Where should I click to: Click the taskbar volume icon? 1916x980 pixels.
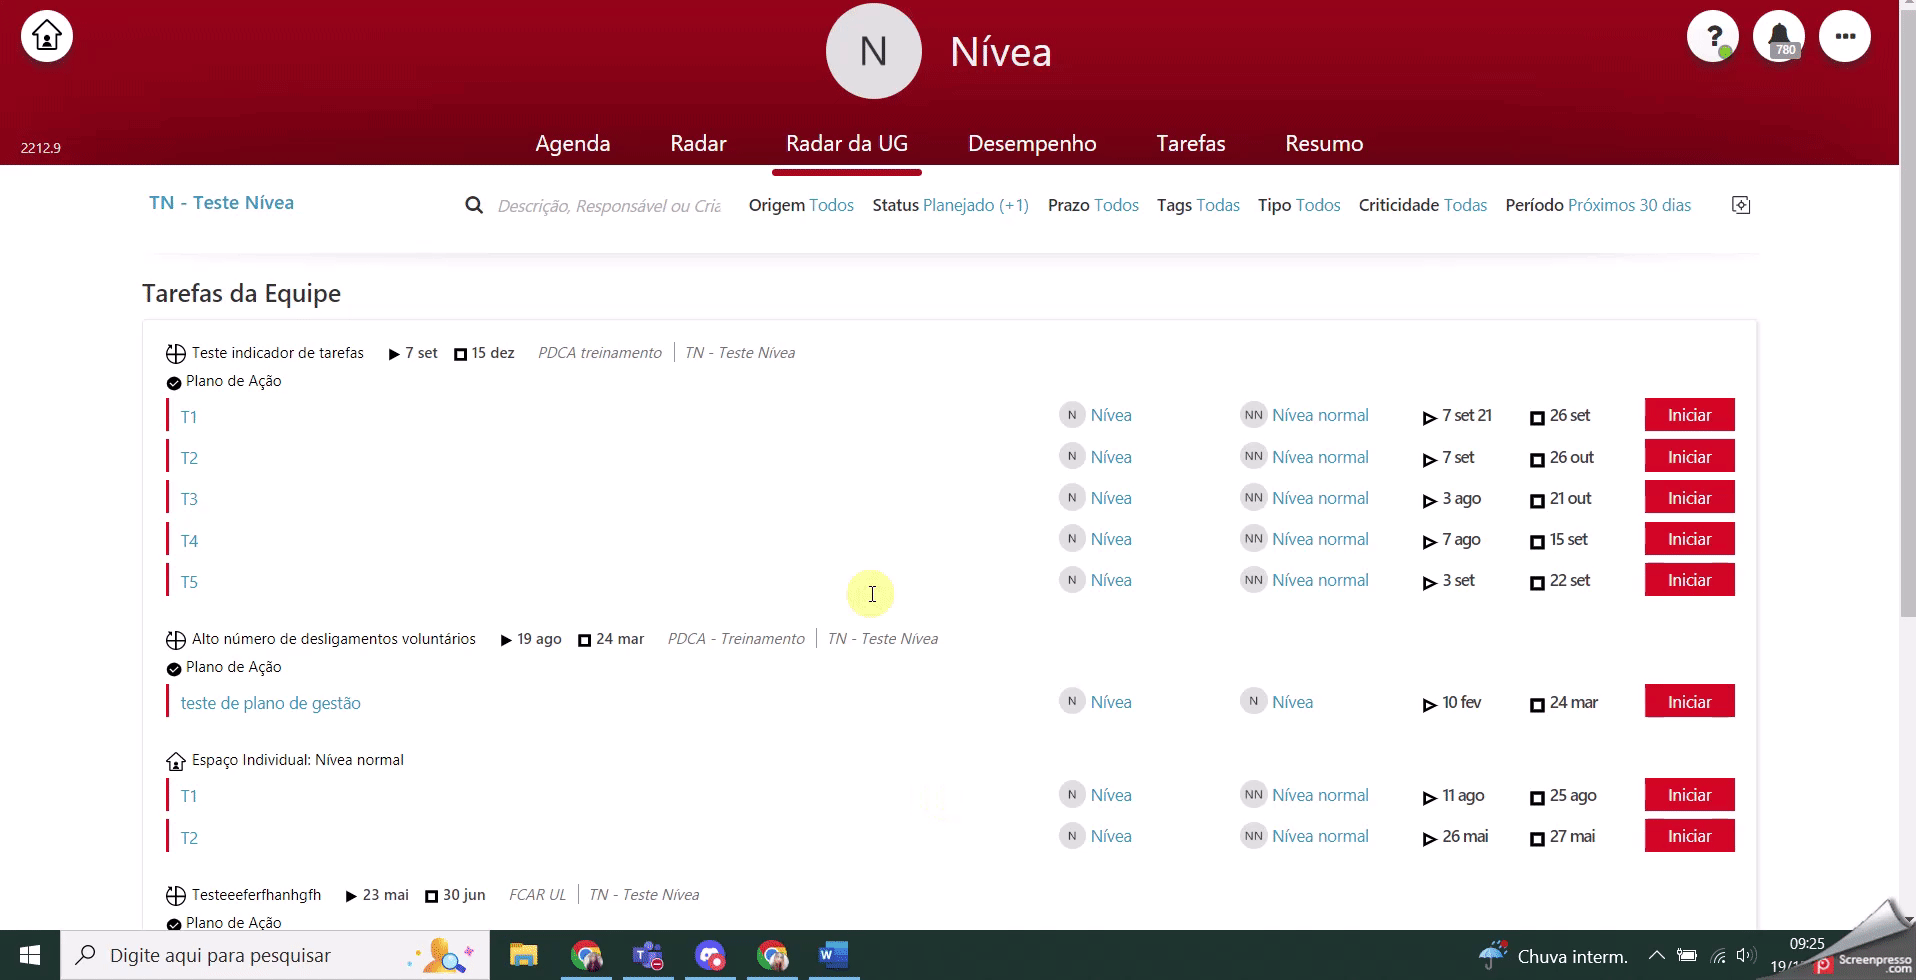1746,955
